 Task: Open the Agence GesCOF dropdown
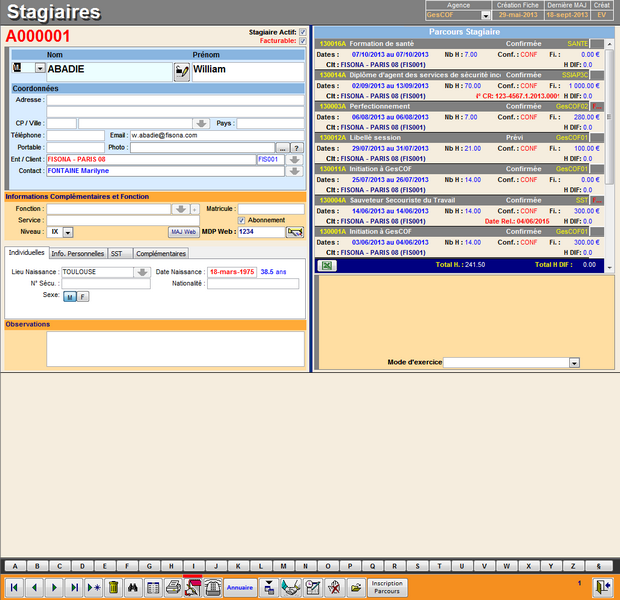point(486,15)
